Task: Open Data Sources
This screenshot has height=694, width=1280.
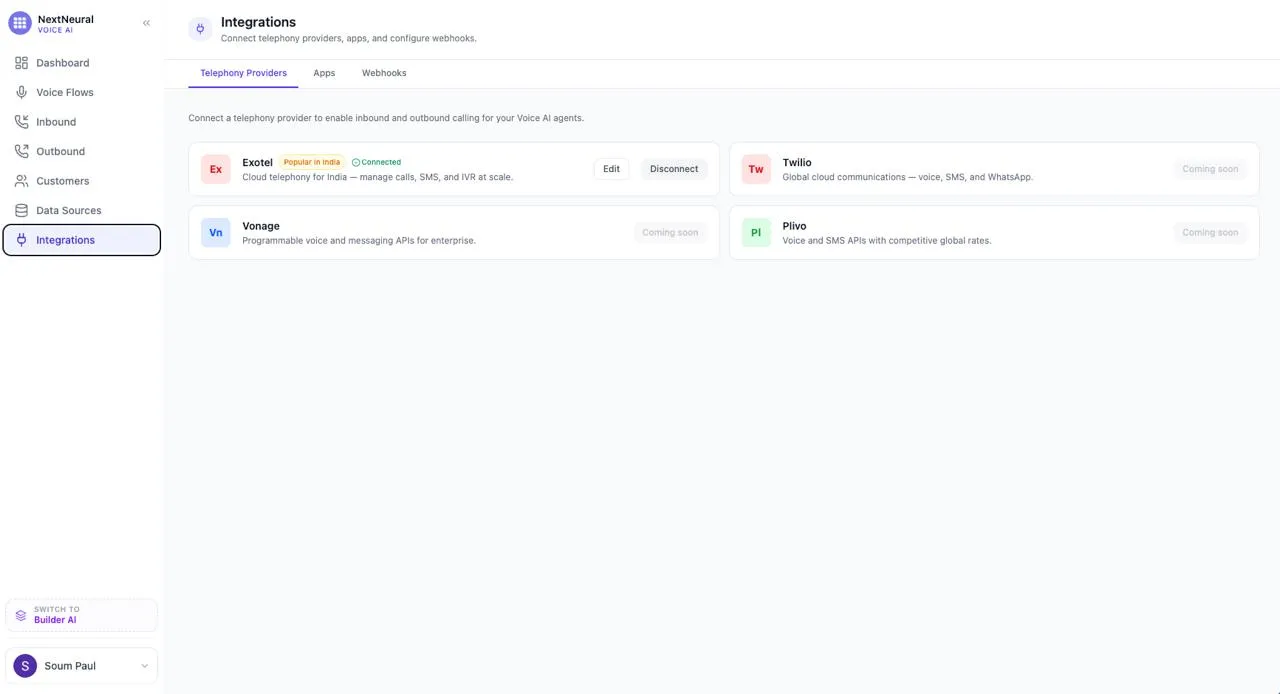Action: tap(82, 210)
